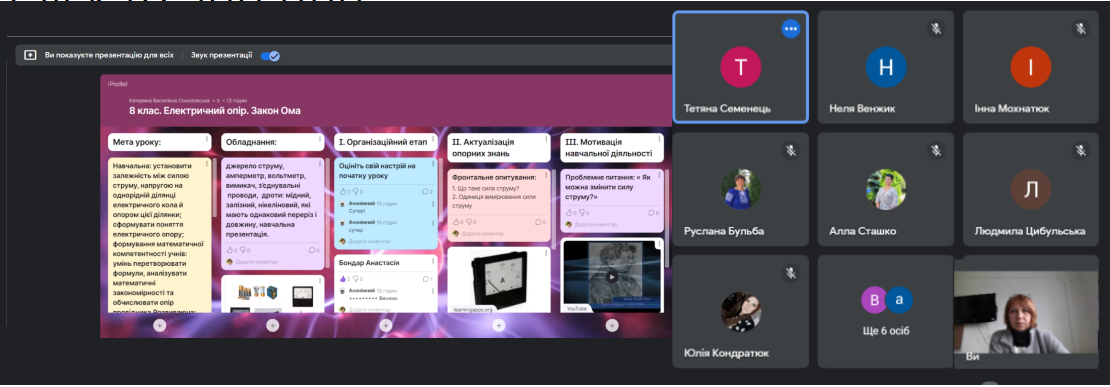
Task: Click the presentation share icon in banner
Action: coord(30,54)
